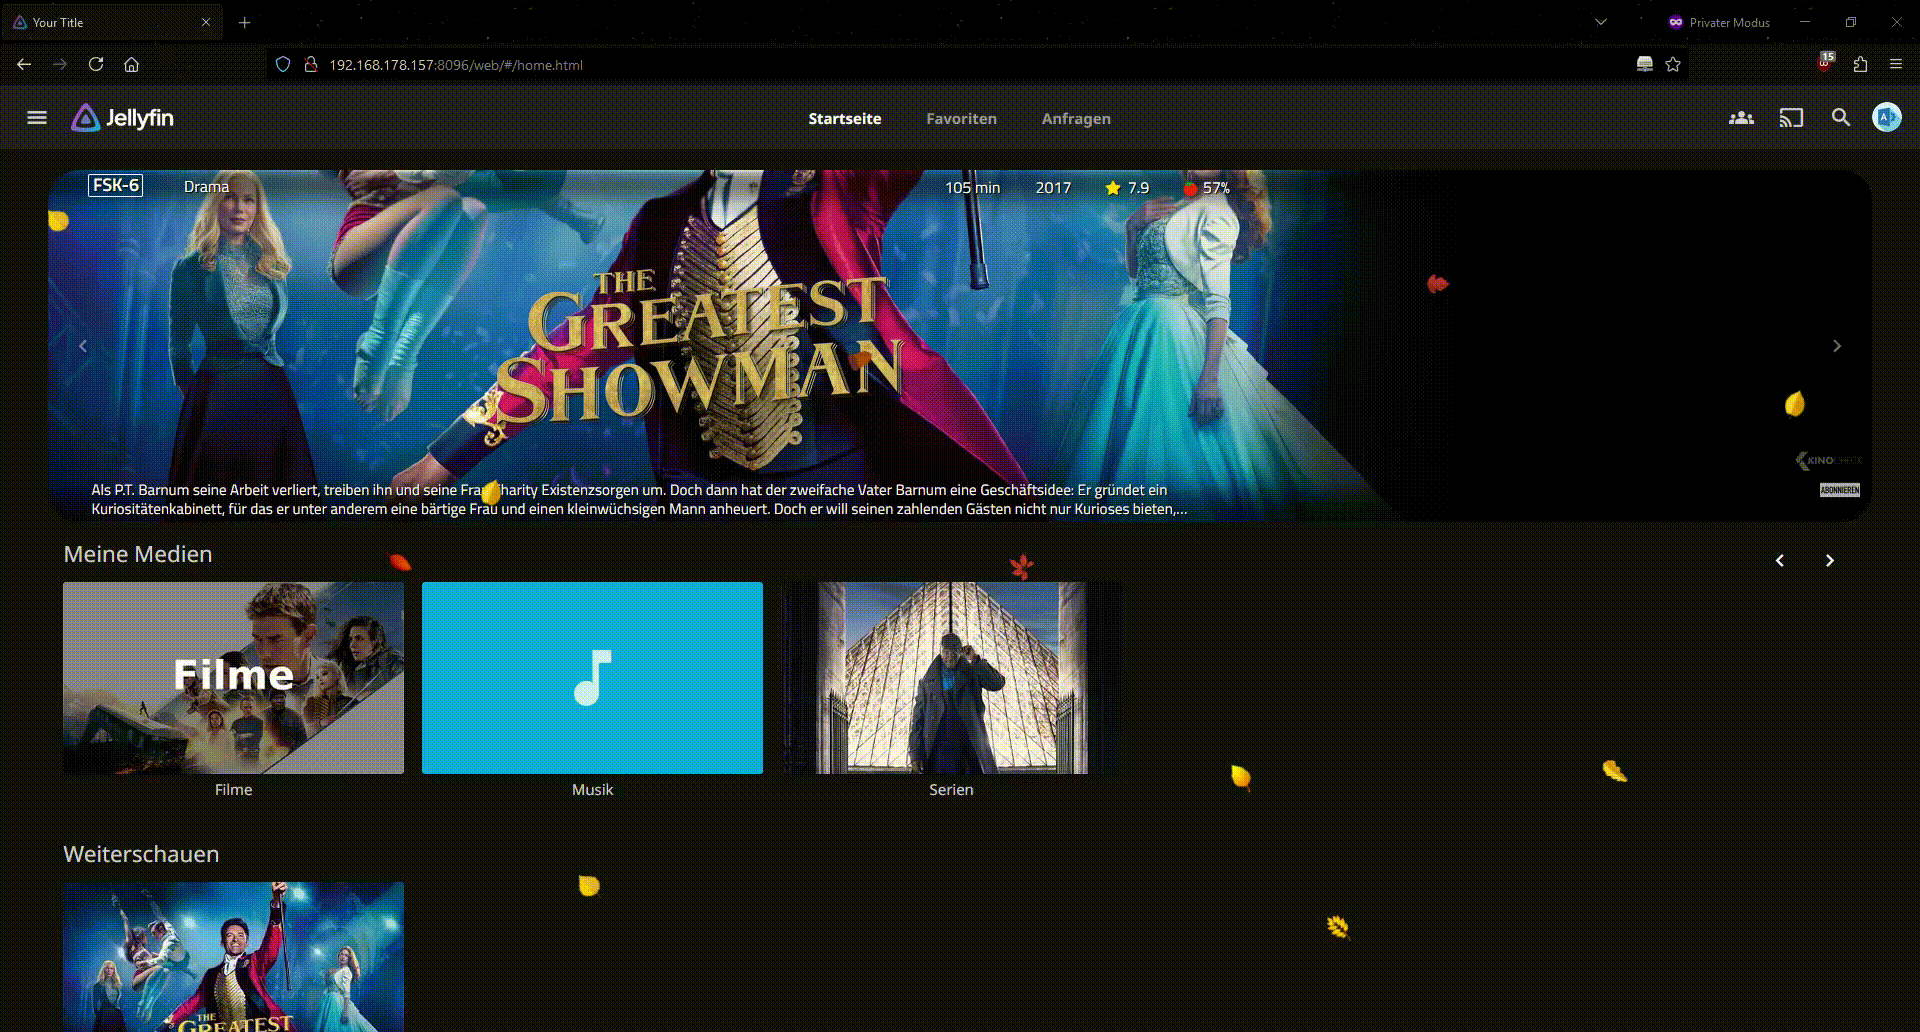Viewport: 1920px width, 1032px height.
Task: Open the Filme library card
Action: click(233, 678)
